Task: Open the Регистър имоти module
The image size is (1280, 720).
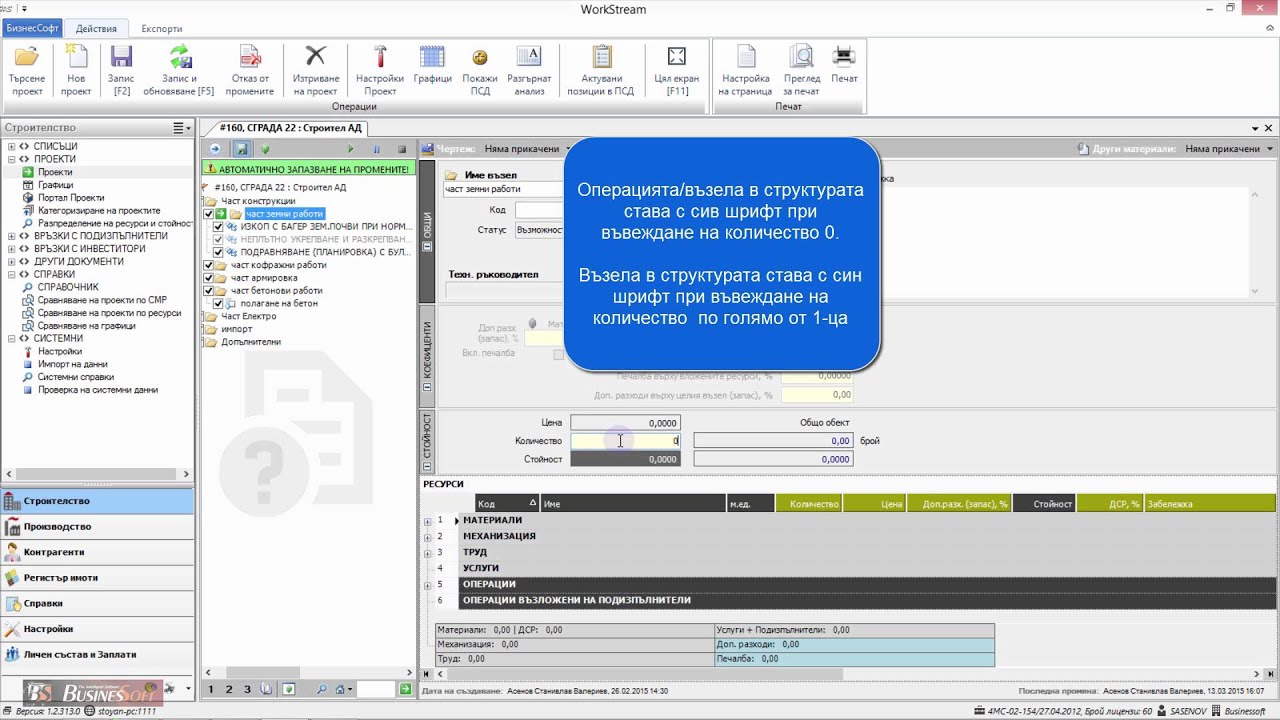Action: pyautogui.click(x=97, y=578)
